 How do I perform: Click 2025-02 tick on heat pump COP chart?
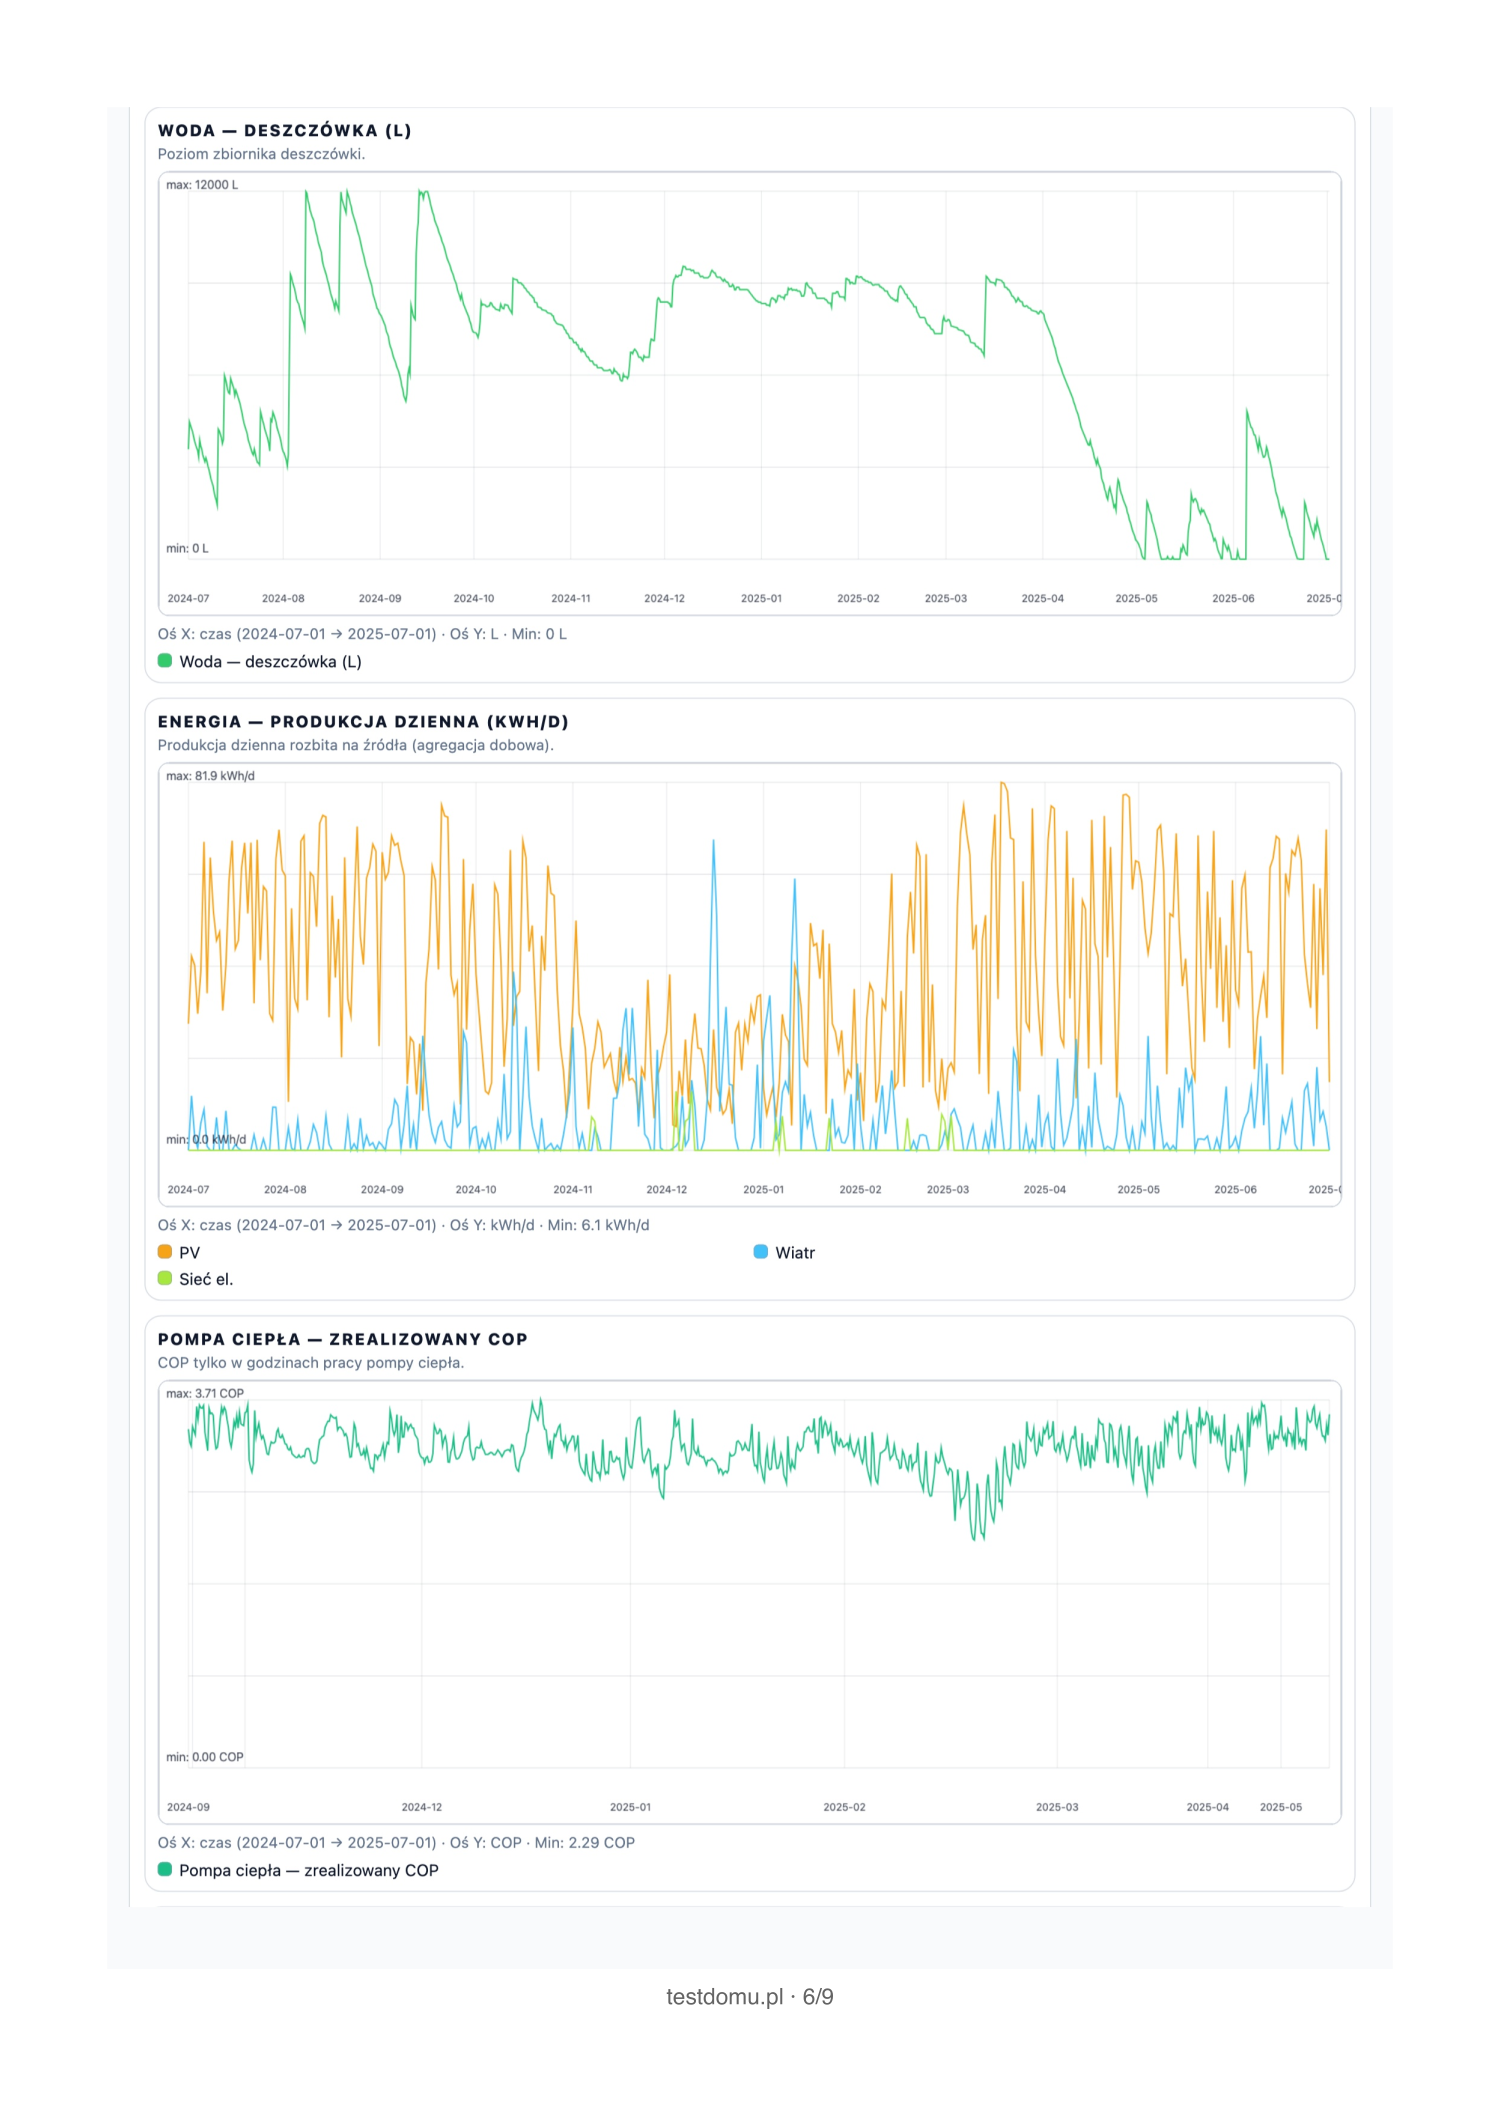tap(844, 1807)
